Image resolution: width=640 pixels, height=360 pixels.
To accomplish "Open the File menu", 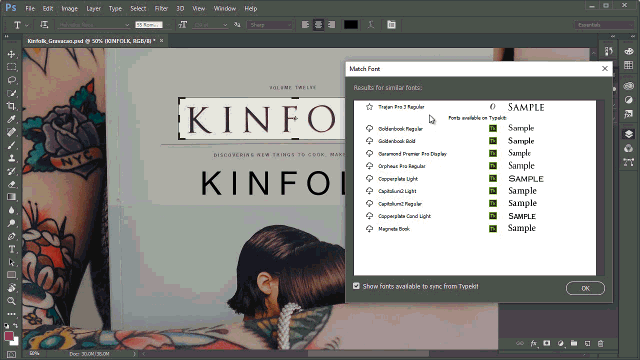I will coord(30,9).
